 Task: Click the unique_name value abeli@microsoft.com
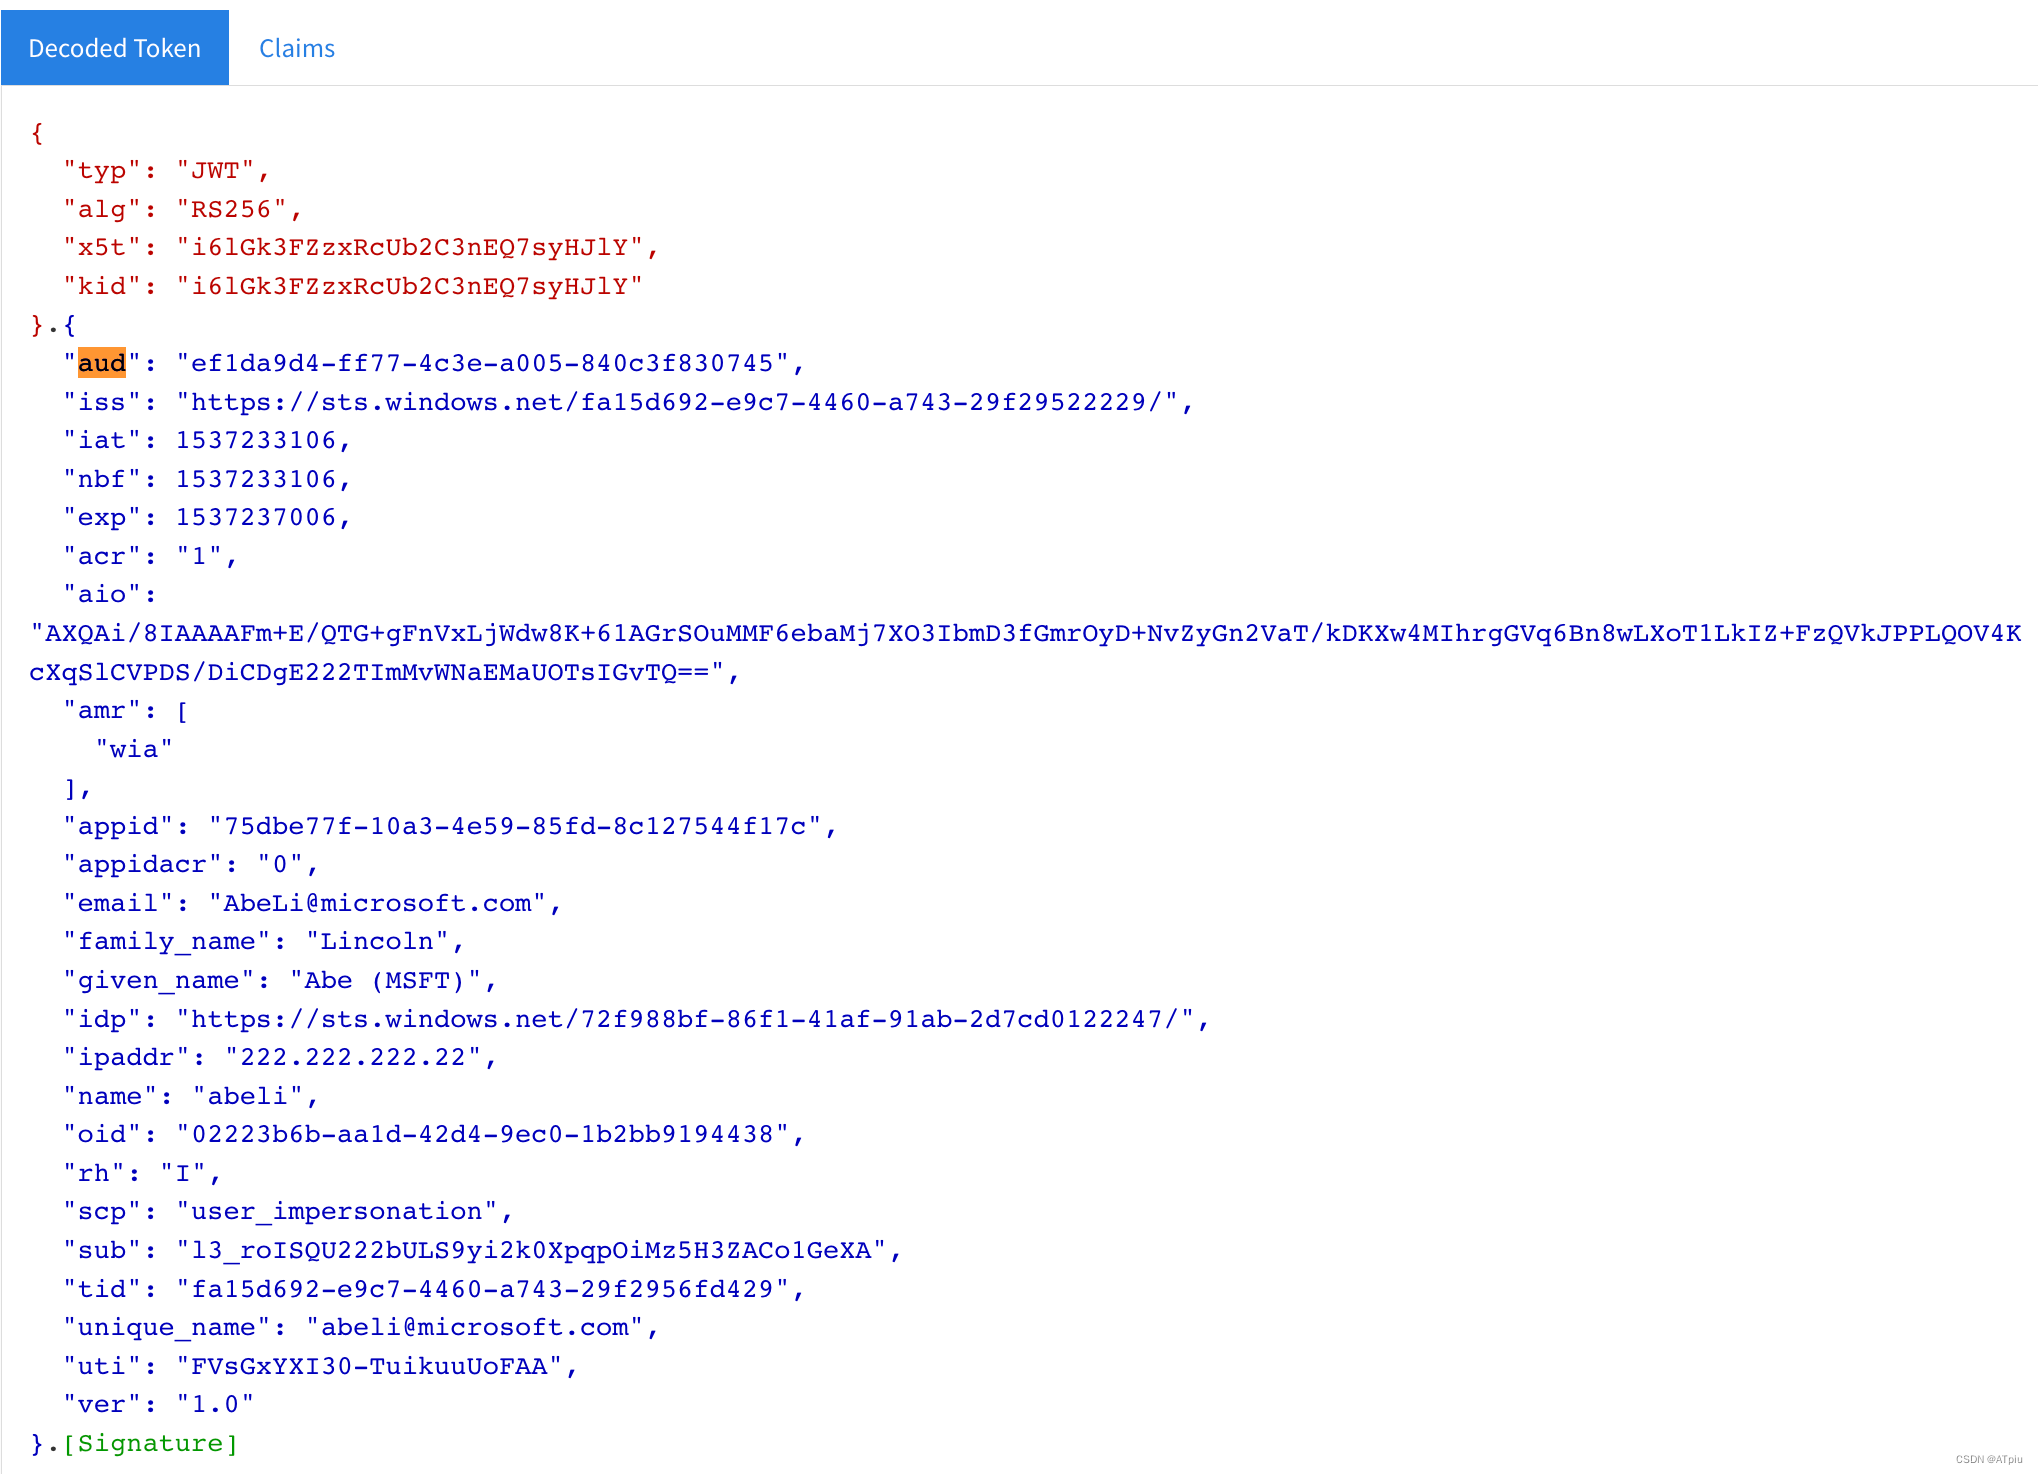click(475, 1327)
